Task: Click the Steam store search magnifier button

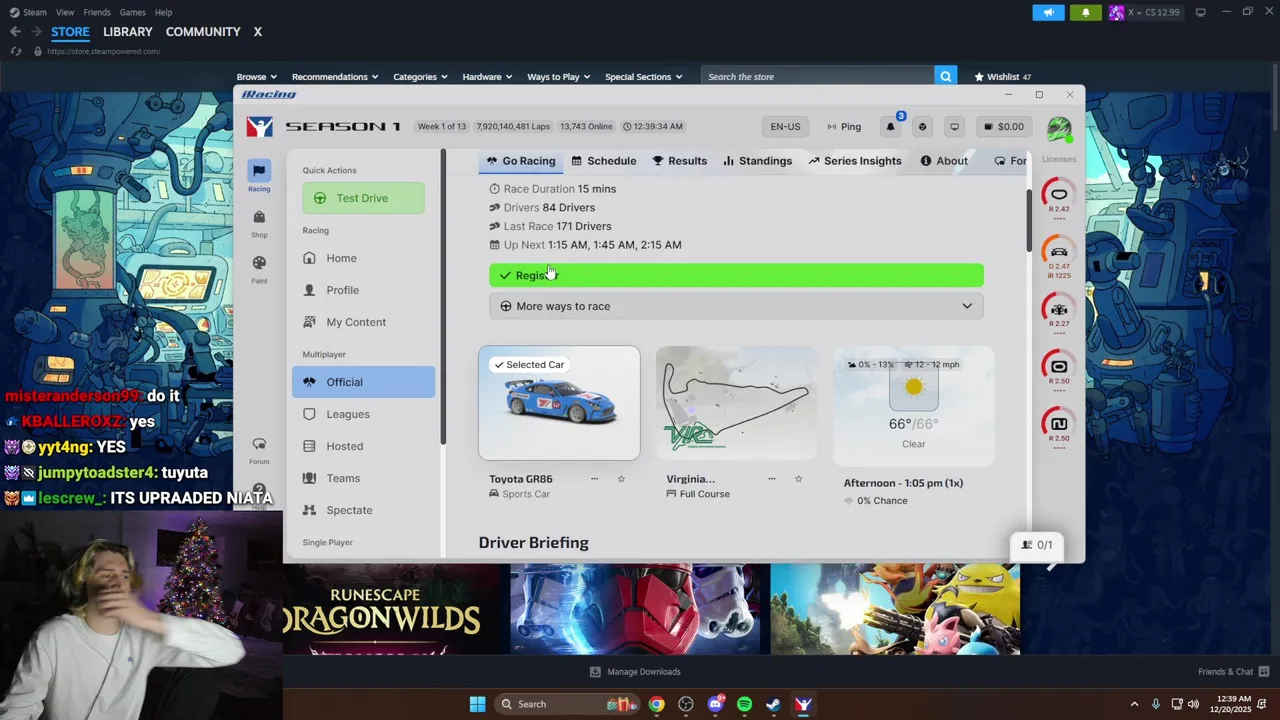Action: (x=945, y=77)
